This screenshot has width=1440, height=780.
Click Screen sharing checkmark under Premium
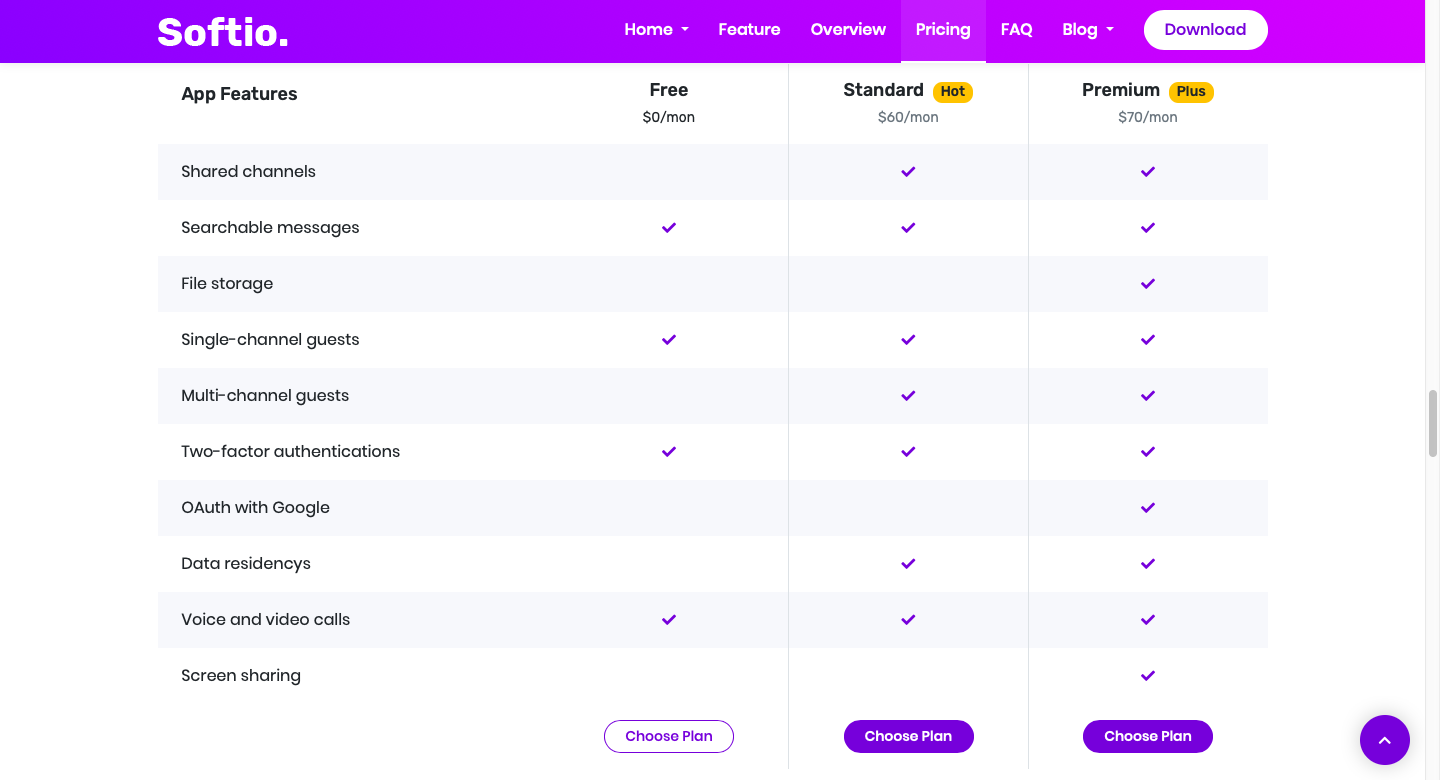tap(1148, 676)
